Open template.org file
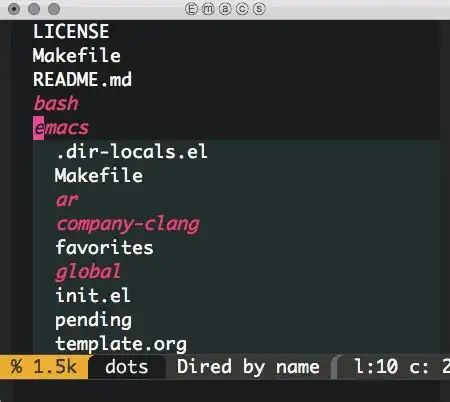 pyautogui.click(x=121, y=344)
